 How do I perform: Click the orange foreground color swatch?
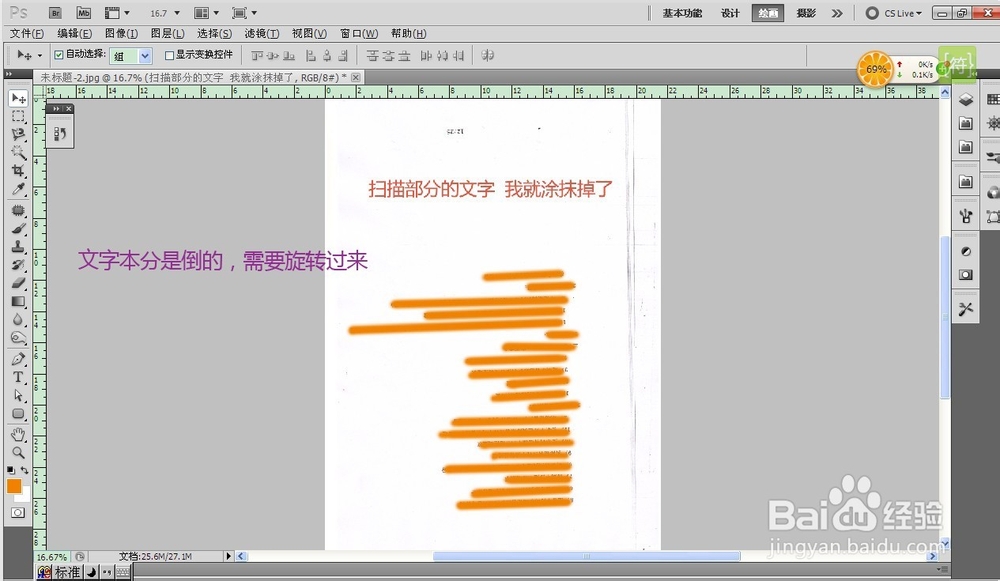[14, 486]
